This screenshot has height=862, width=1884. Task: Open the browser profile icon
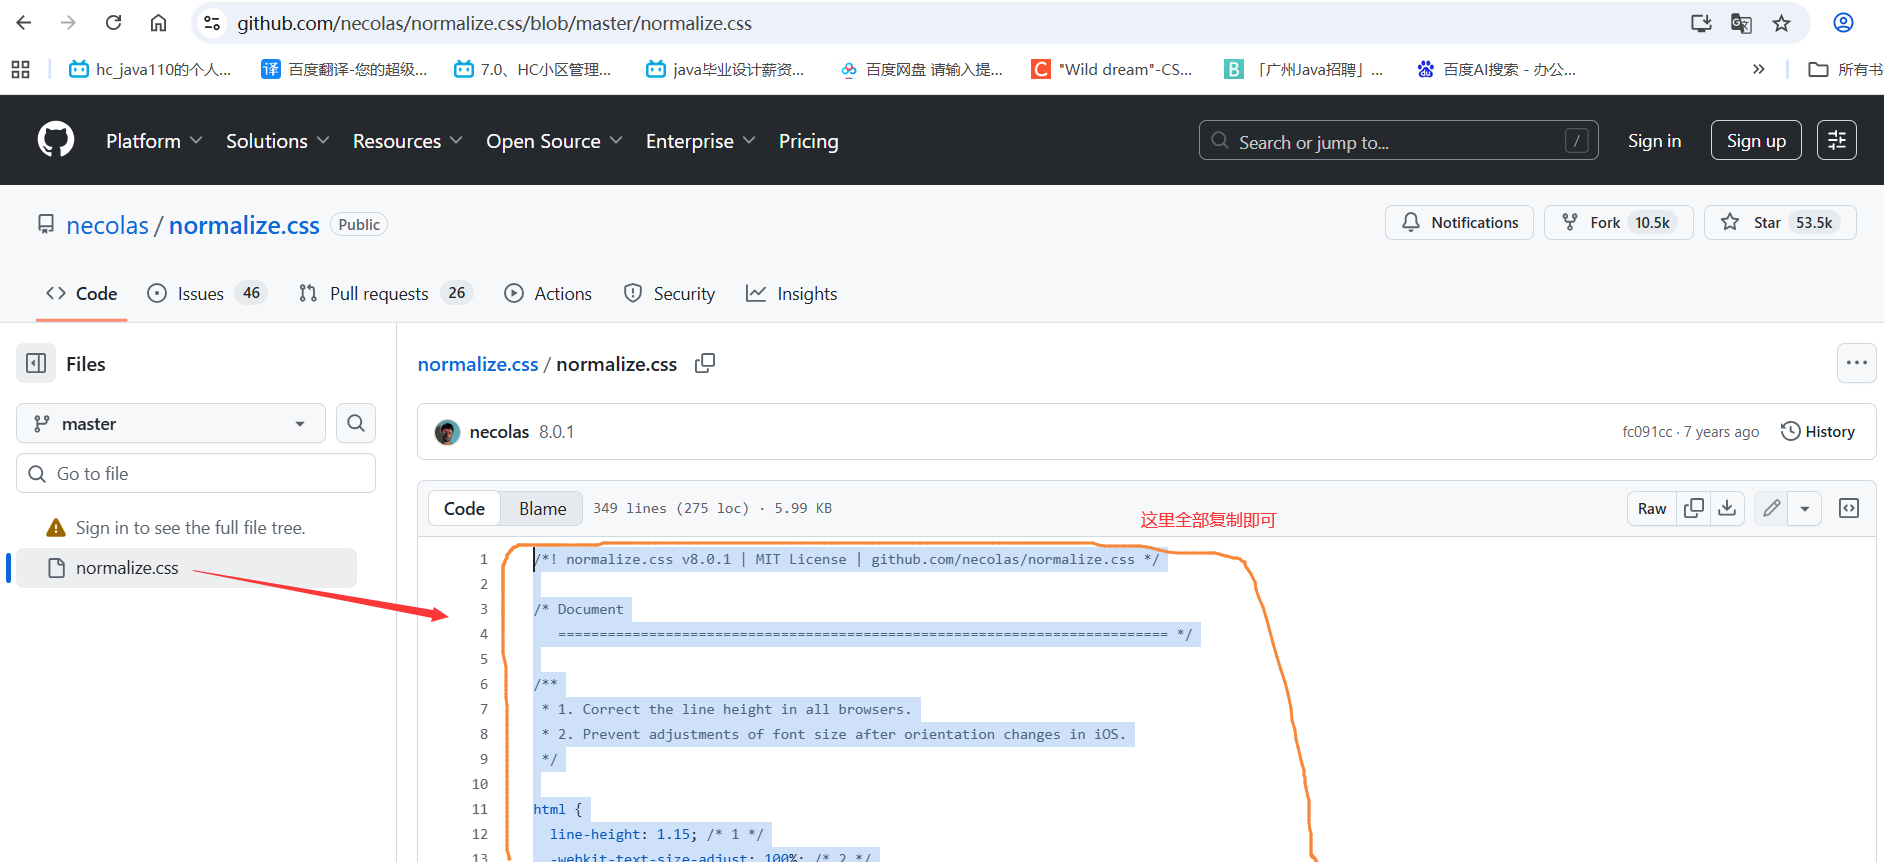[x=1843, y=23]
